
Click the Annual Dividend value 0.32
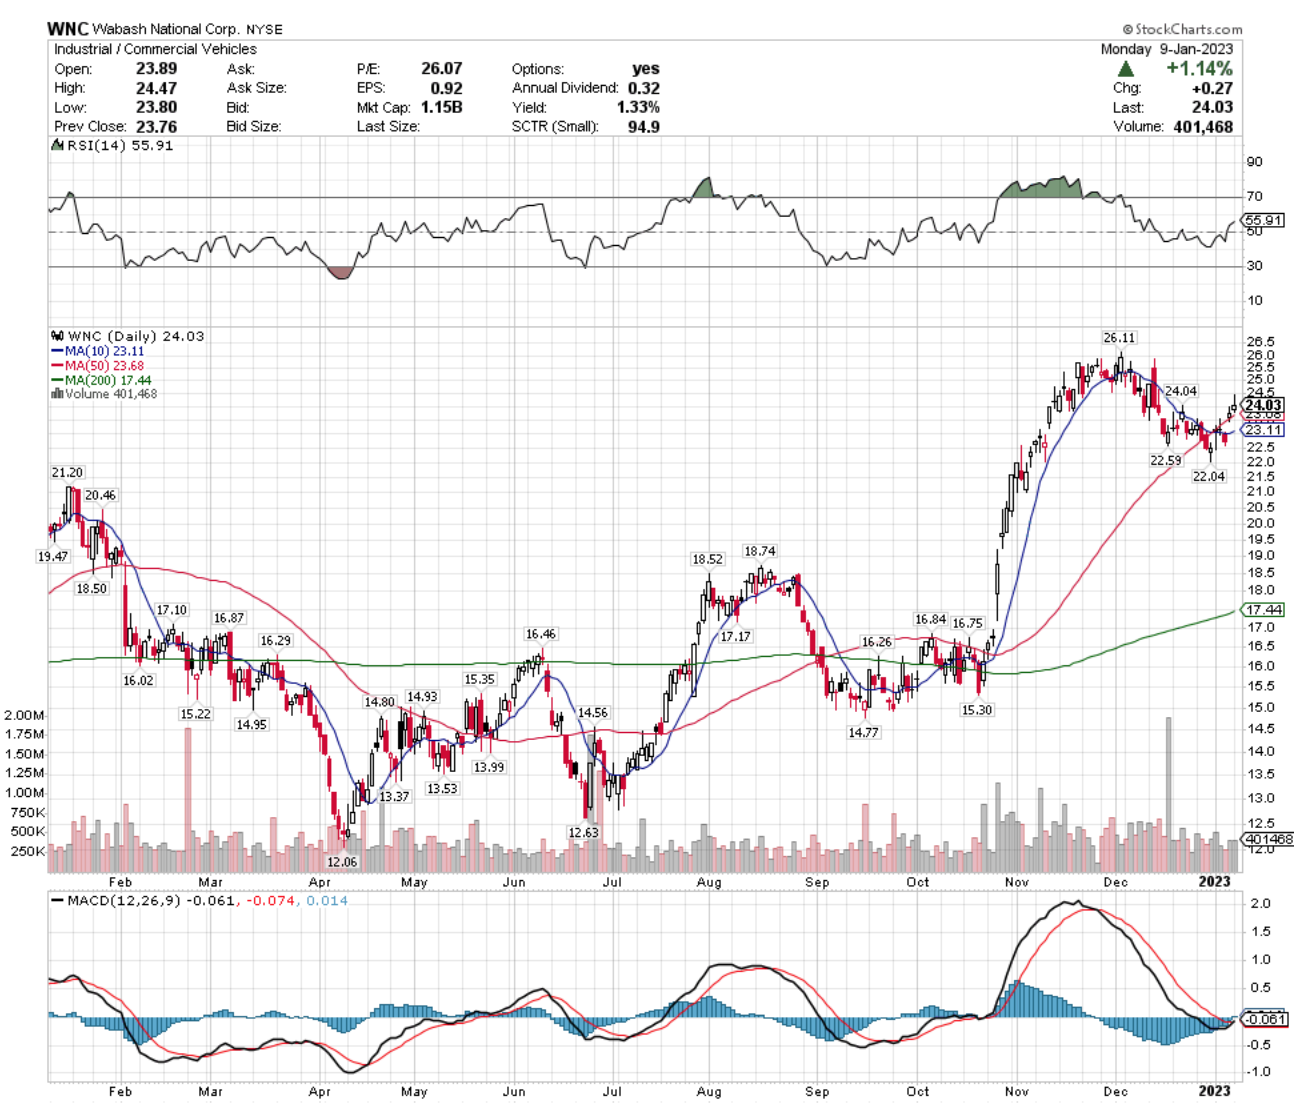pyautogui.click(x=644, y=88)
